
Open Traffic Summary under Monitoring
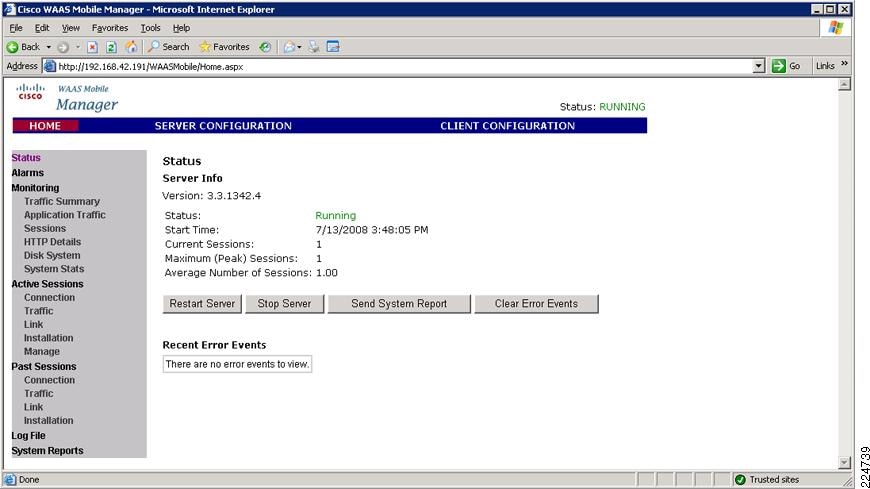pyautogui.click(x=62, y=201)
